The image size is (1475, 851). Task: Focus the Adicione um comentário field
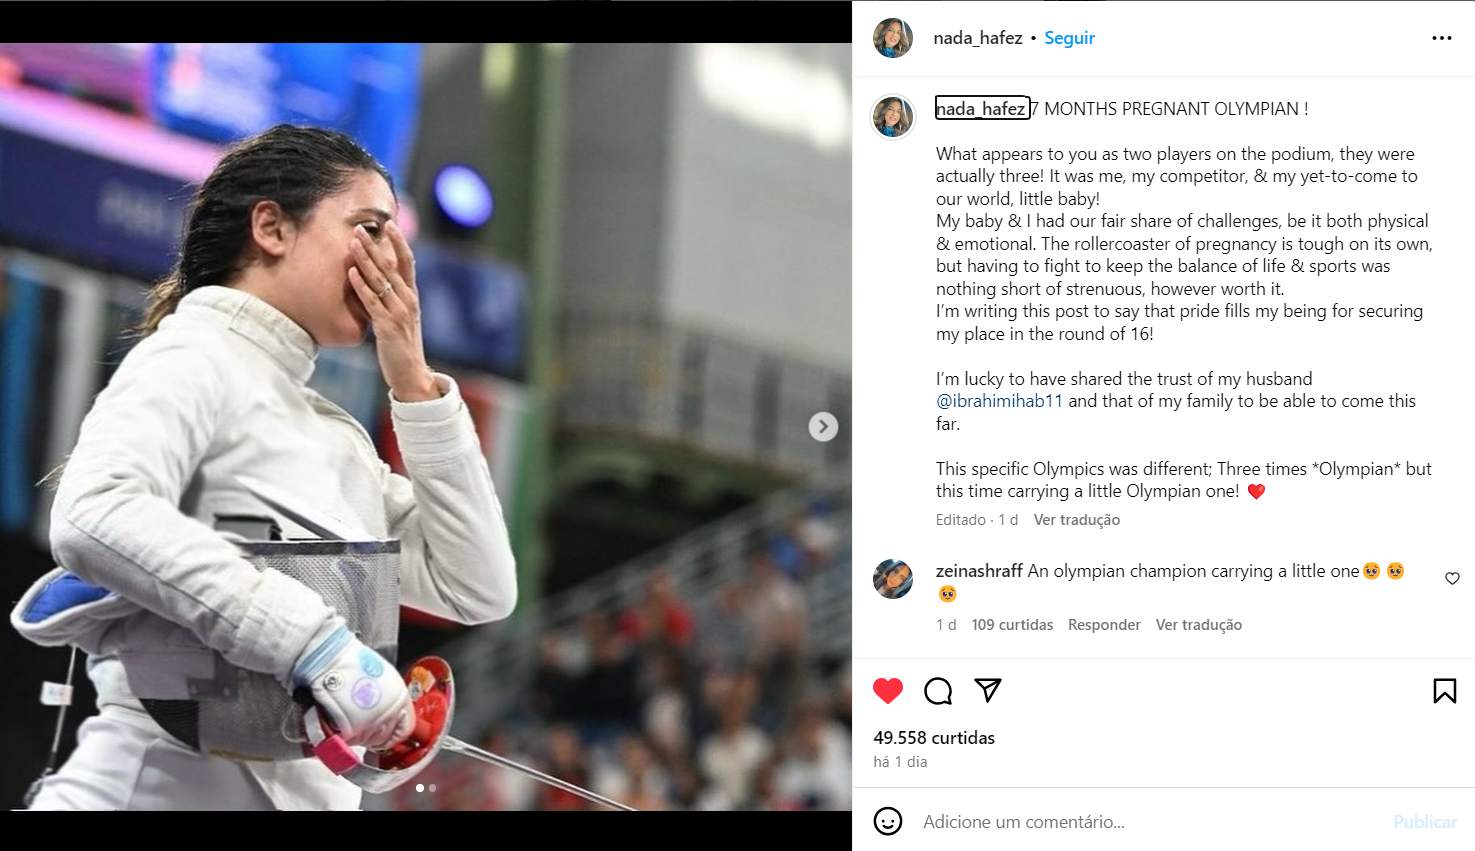tap(1150, 822)
